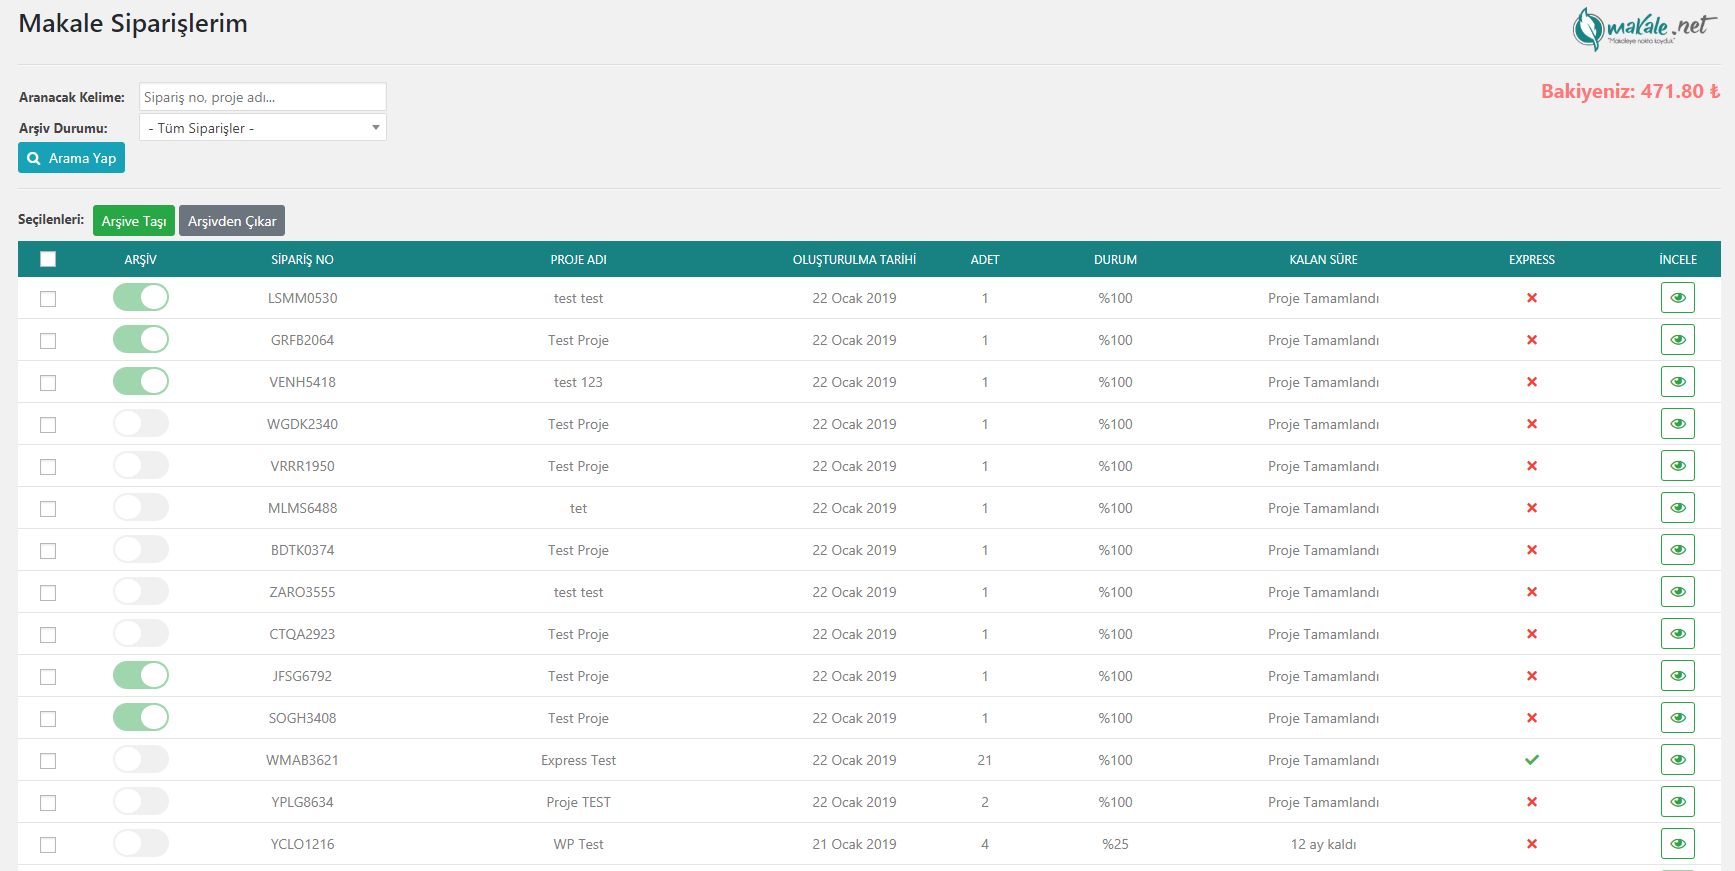1735x871 pixels.
Task: Click 'tet' project name cell
Action: 578,508
